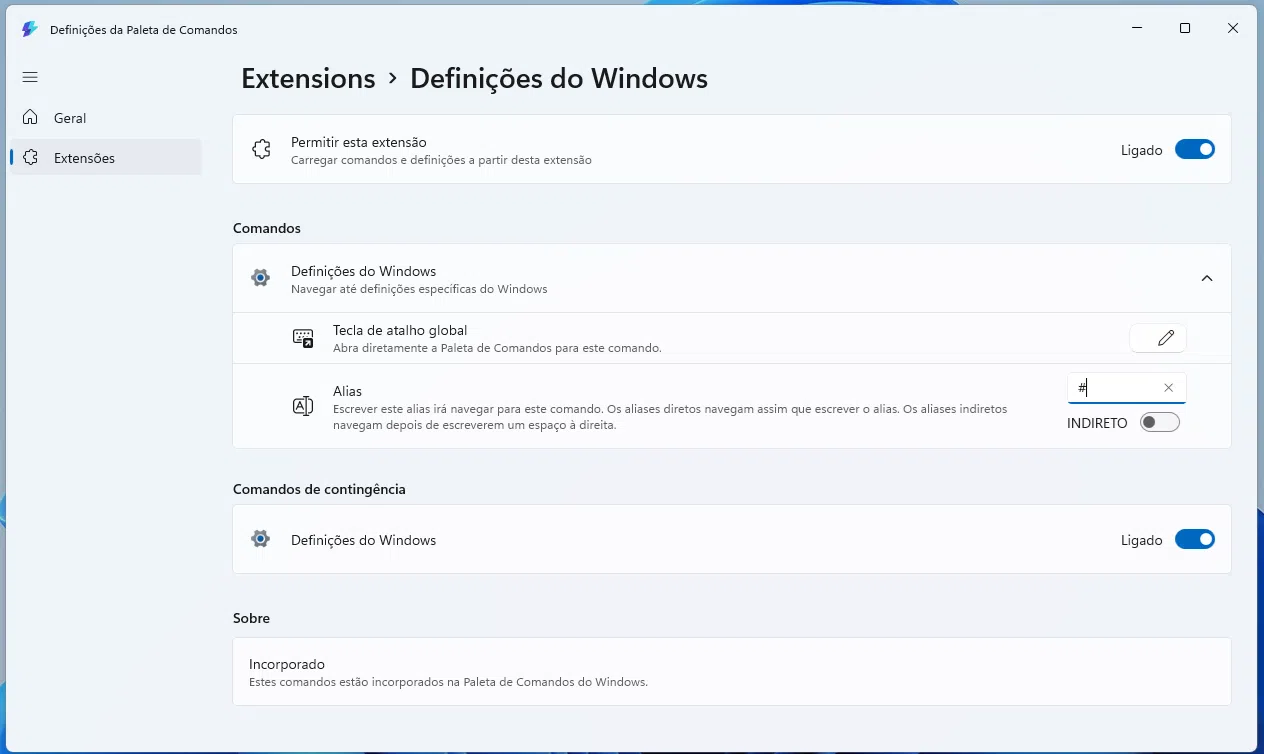
Task: Click the Definições do Windows breadcrumb title
Action: click(x=559, y=78)
